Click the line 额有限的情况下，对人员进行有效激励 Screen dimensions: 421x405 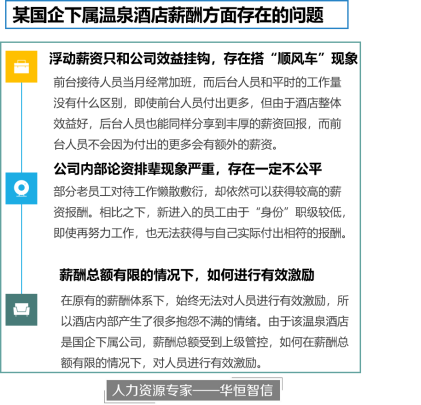161,363
